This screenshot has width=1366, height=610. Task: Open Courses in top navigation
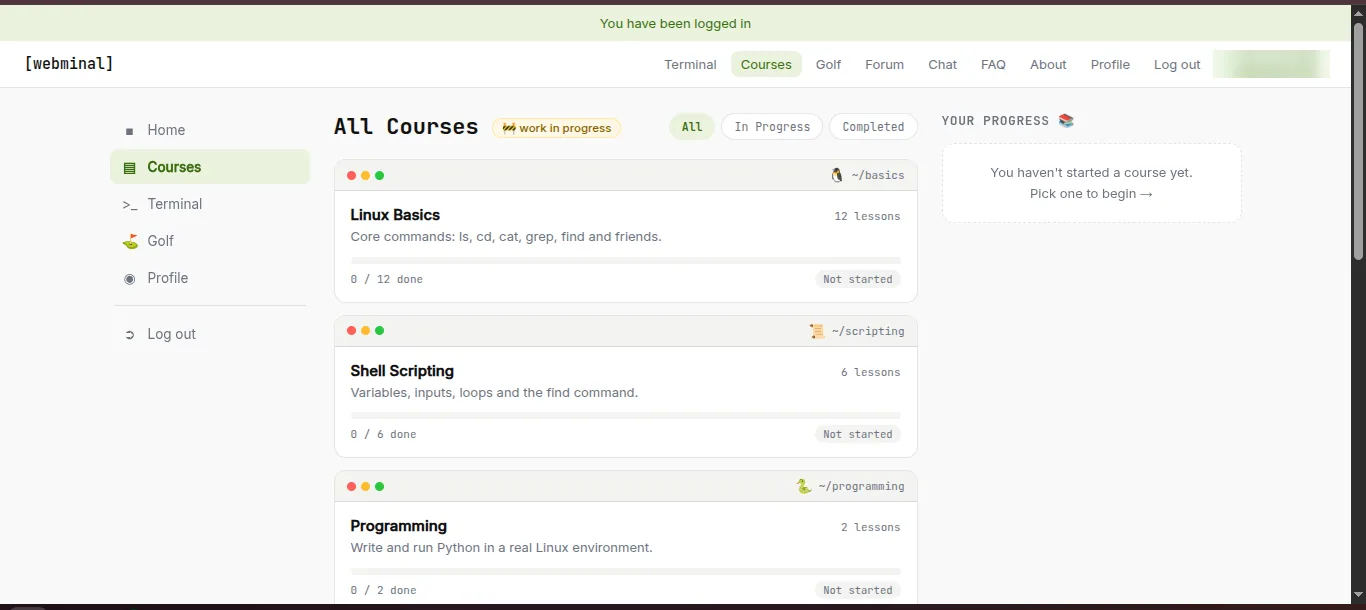click(x=766, y=64)
